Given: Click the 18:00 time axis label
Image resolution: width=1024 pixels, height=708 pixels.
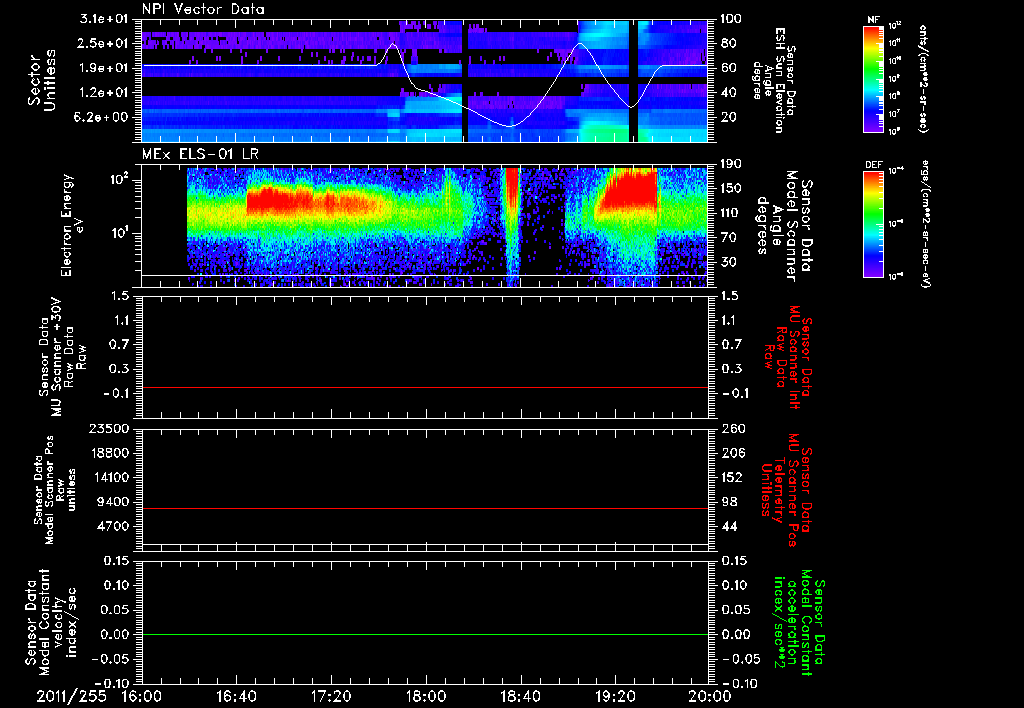Looking at the screenshot, I should coord(426,696).
